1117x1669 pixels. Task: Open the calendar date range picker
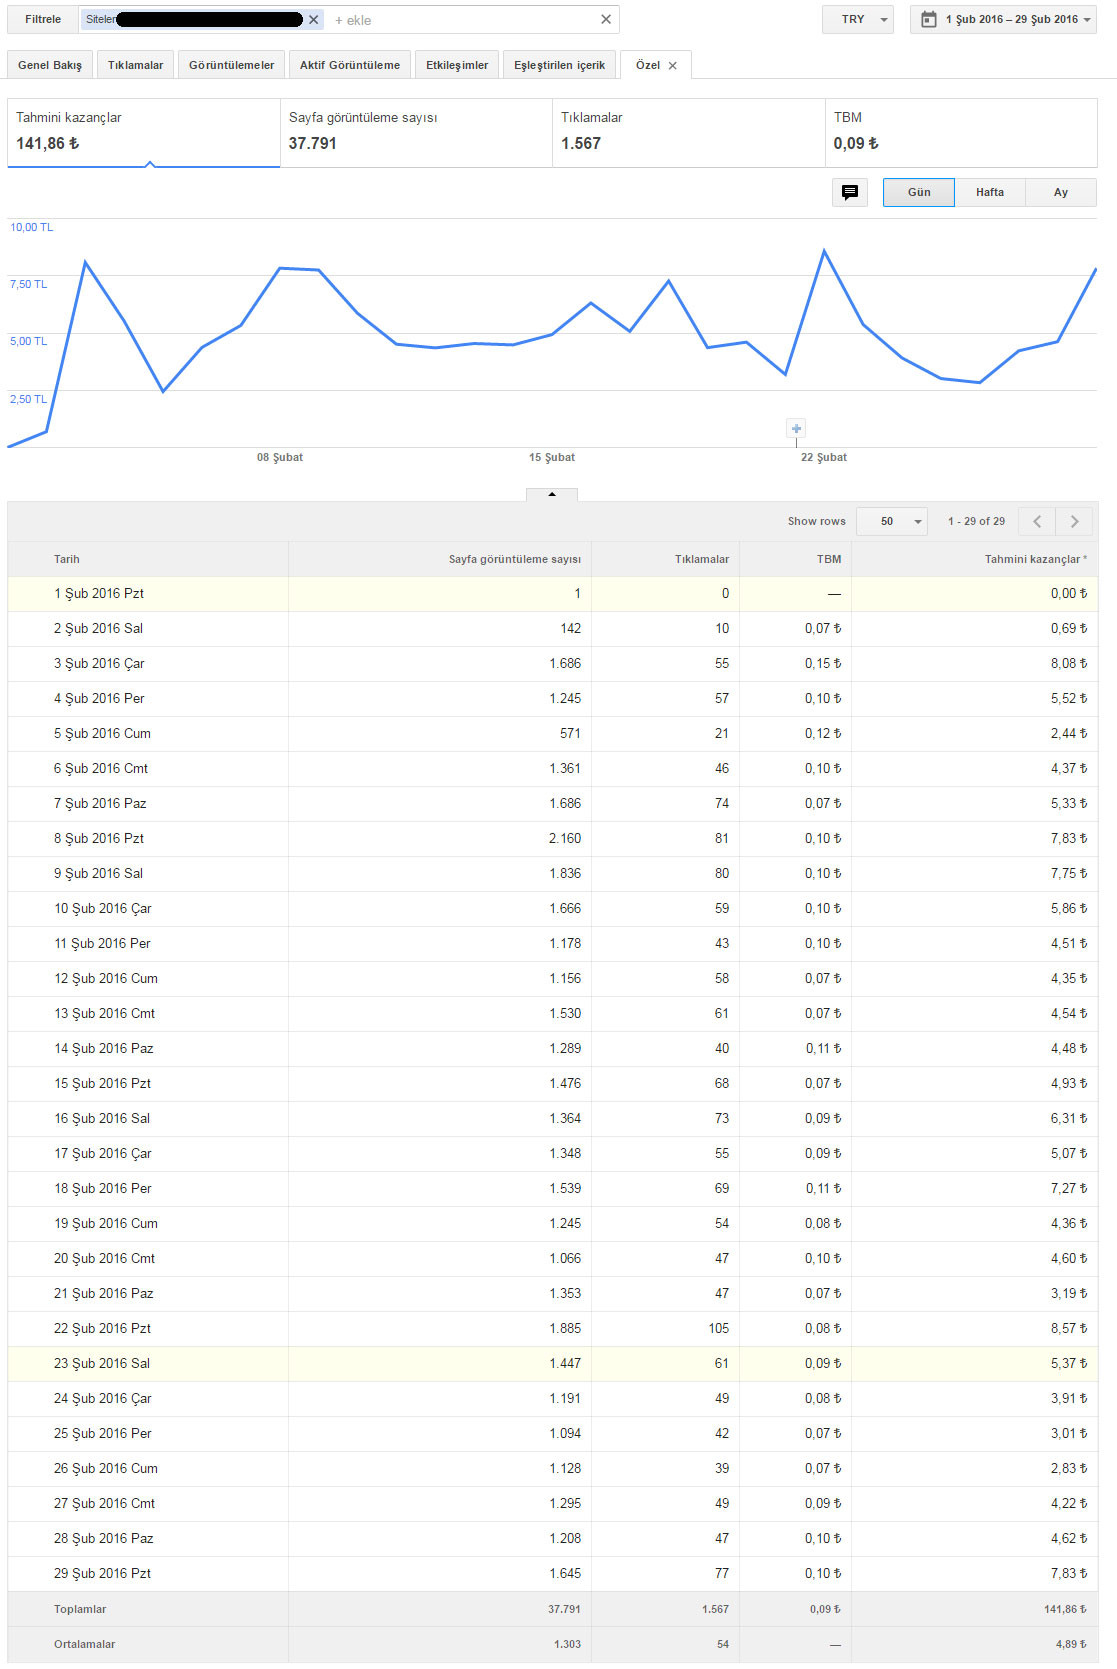coord(1003,20)
